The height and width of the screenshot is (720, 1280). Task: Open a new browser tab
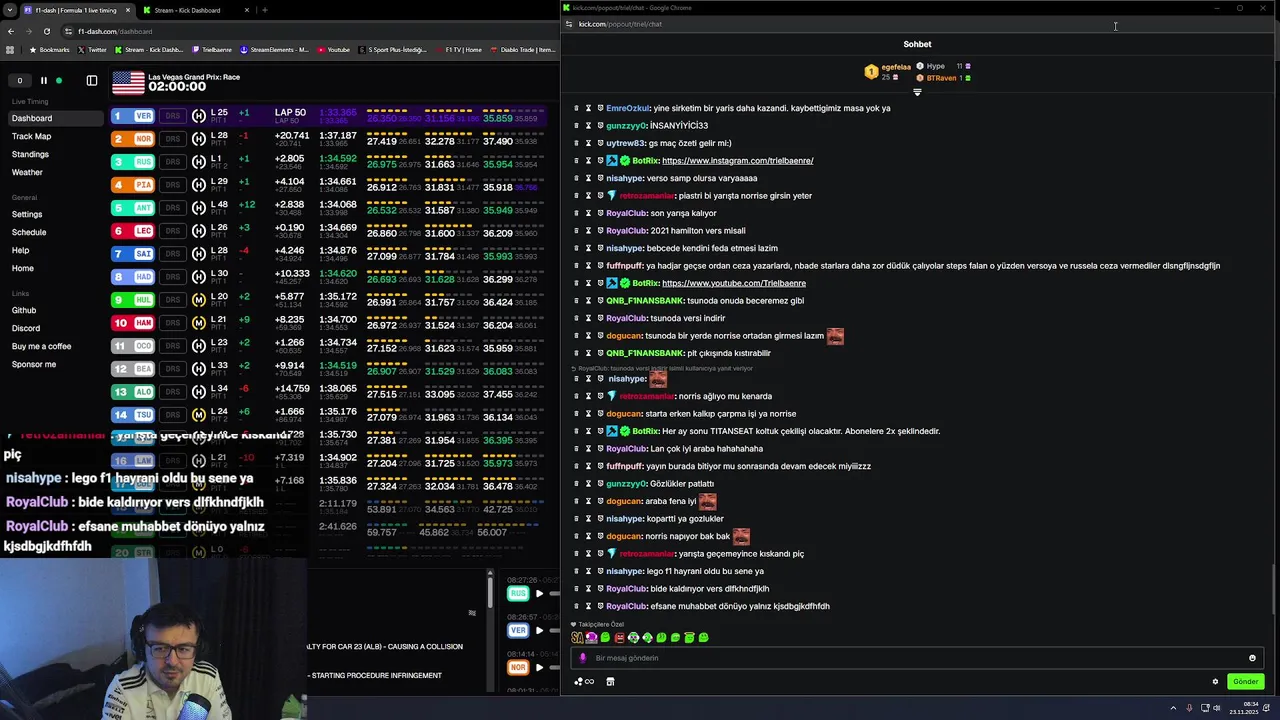coord(265,10)
